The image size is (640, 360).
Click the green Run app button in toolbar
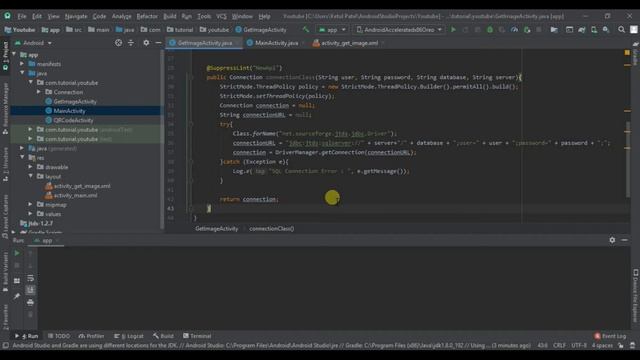tap(453, 30)
